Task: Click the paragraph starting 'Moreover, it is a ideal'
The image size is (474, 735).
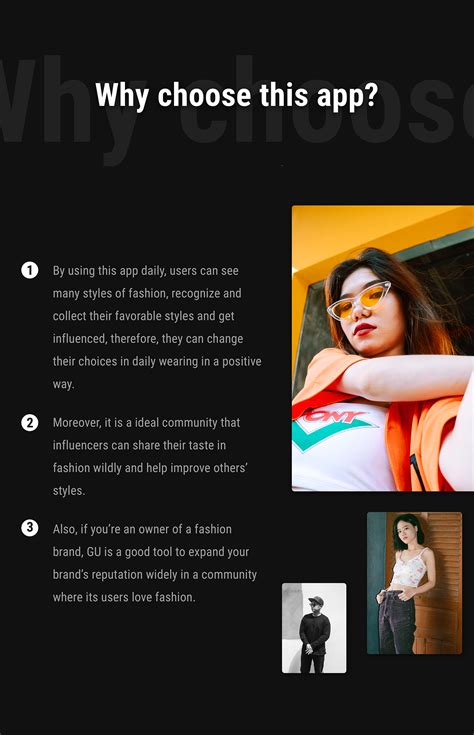Action: (x=150, y=457)
